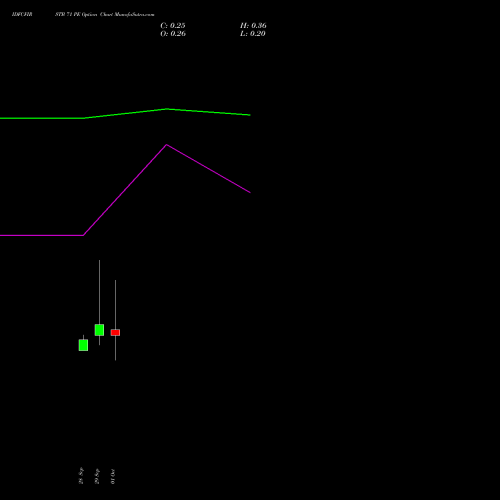Click the 29 Sep date axis label

(x=97, y=476)
